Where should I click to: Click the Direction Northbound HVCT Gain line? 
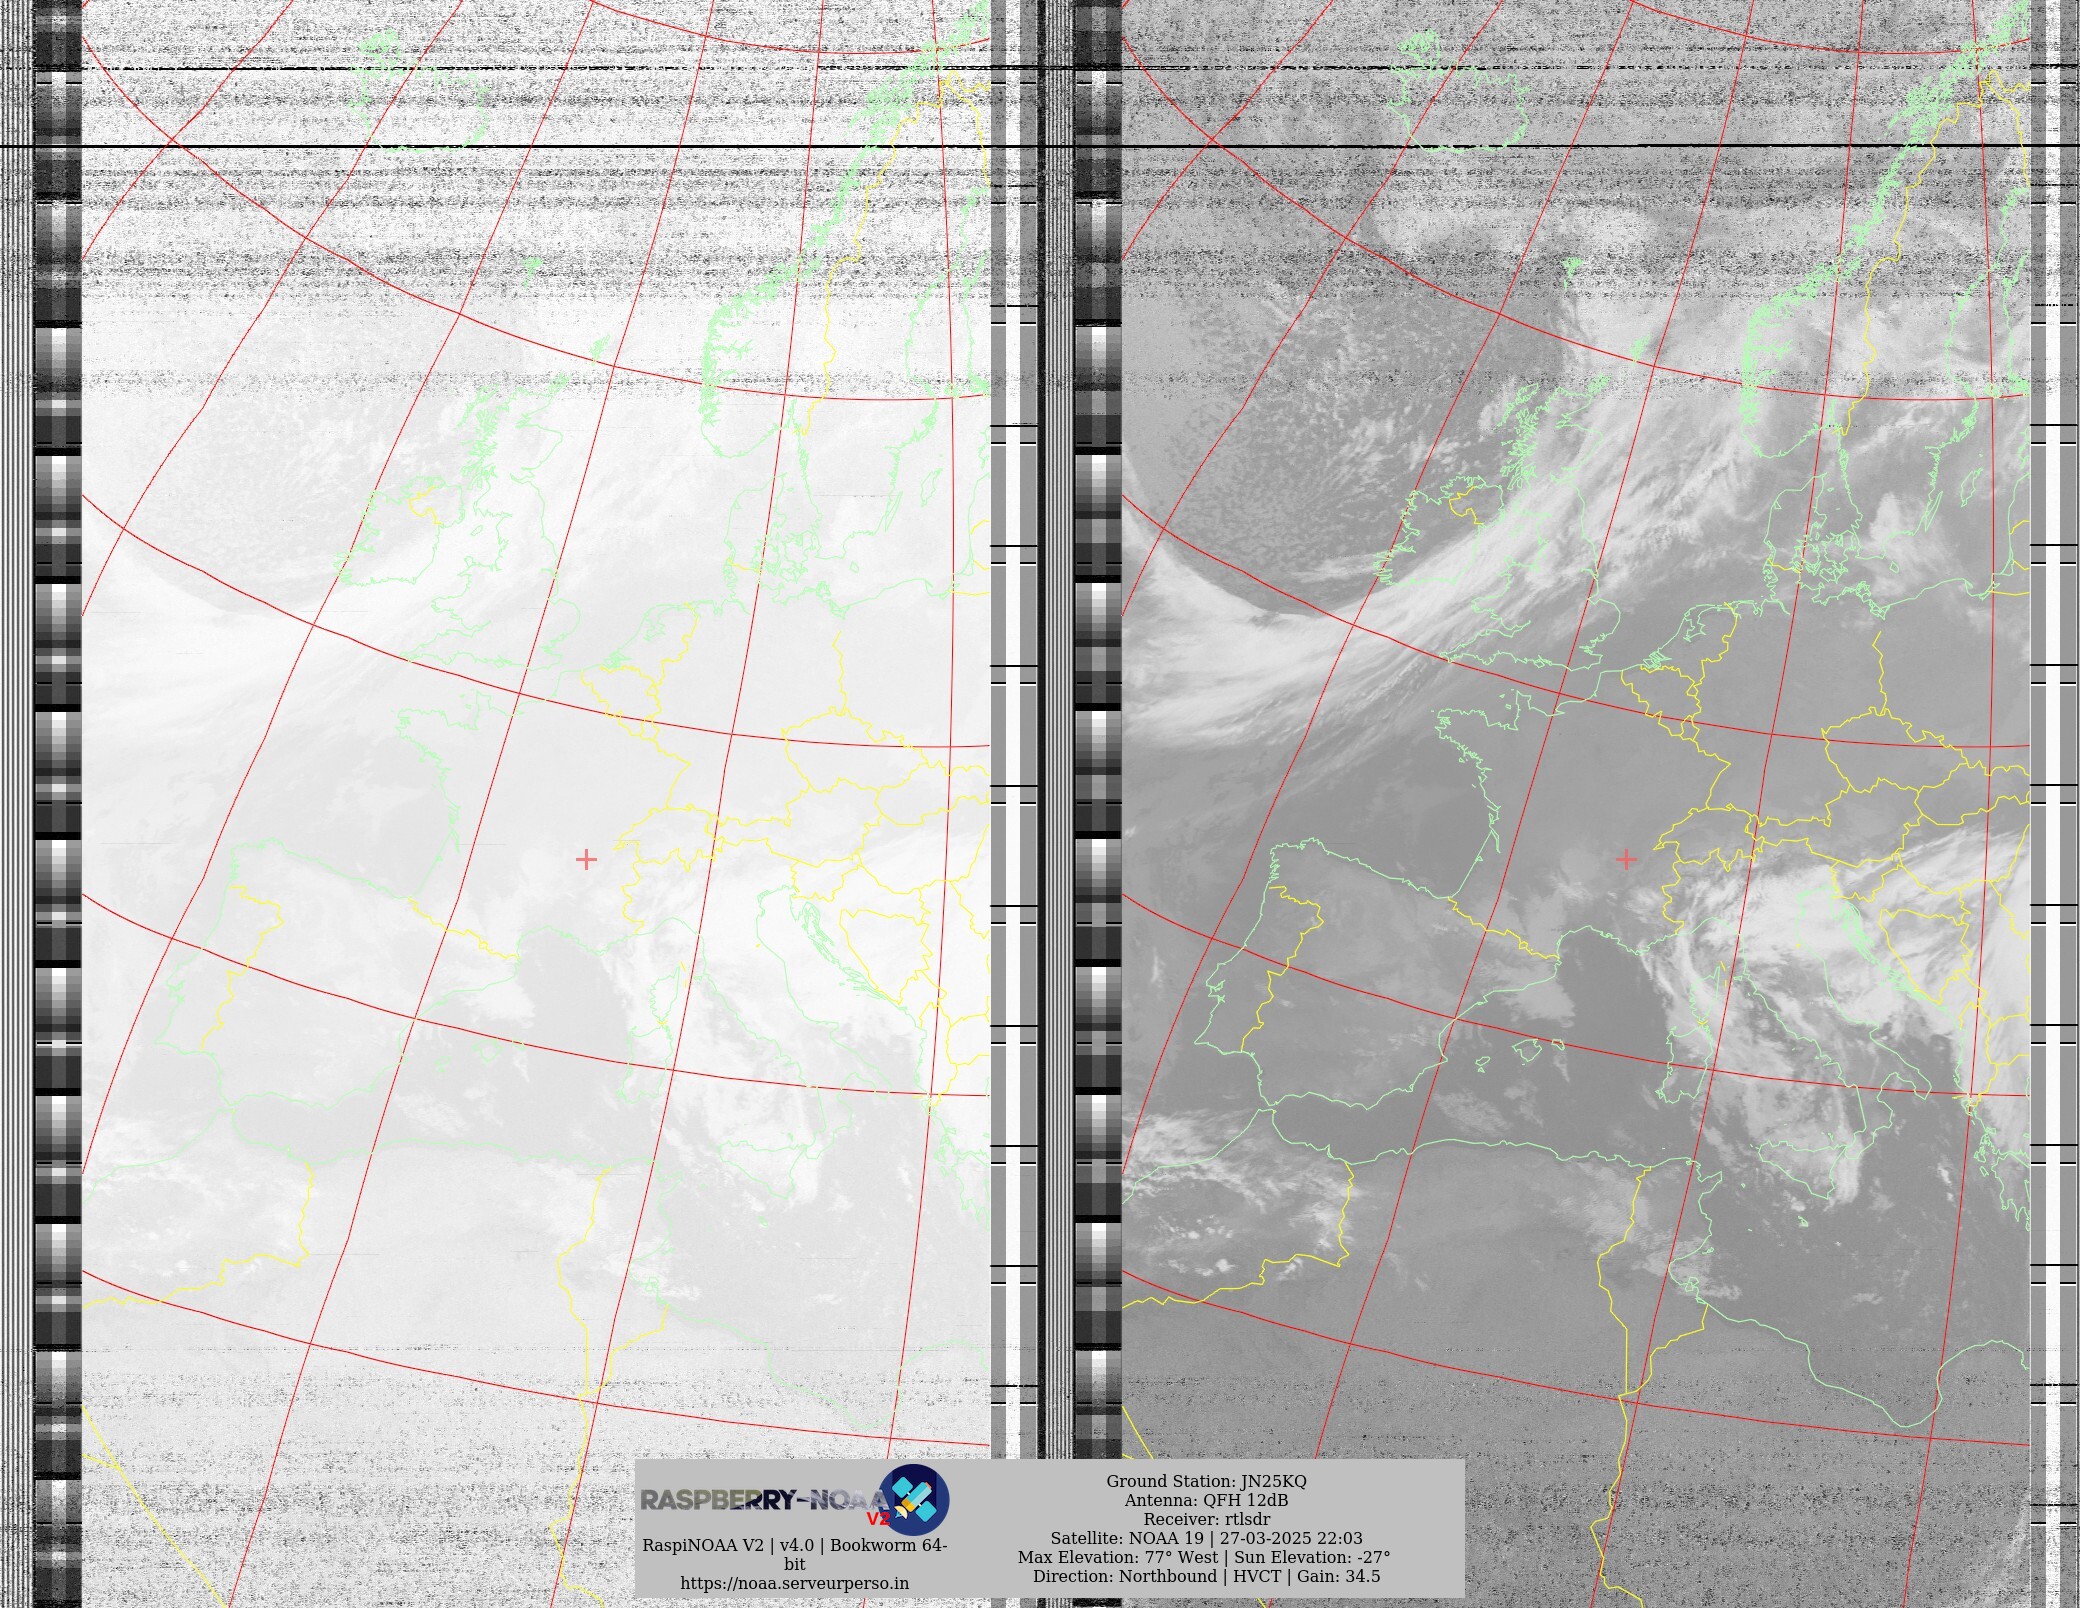1206,1576
